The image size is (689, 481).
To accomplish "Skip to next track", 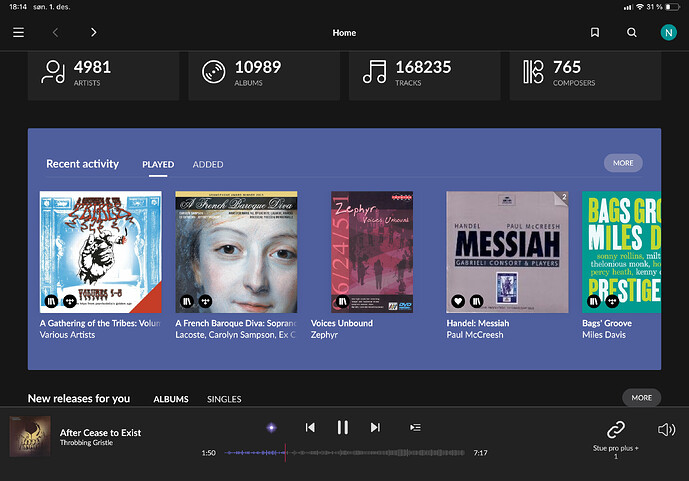I will click(375, 427).
